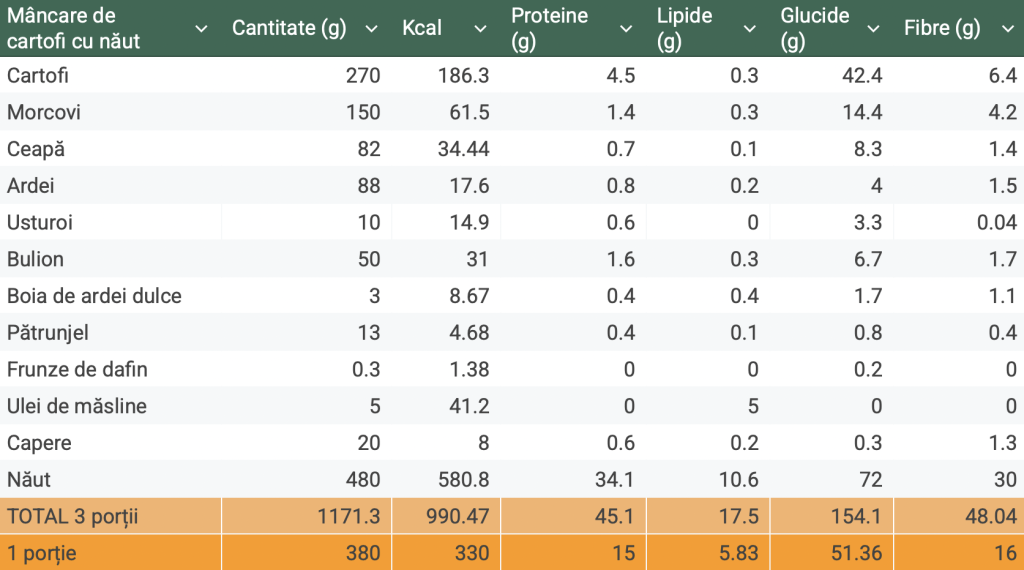Screen dimensions: 1024x570
Task: Click the Morcovi ingredient cell
Action: 44,112
